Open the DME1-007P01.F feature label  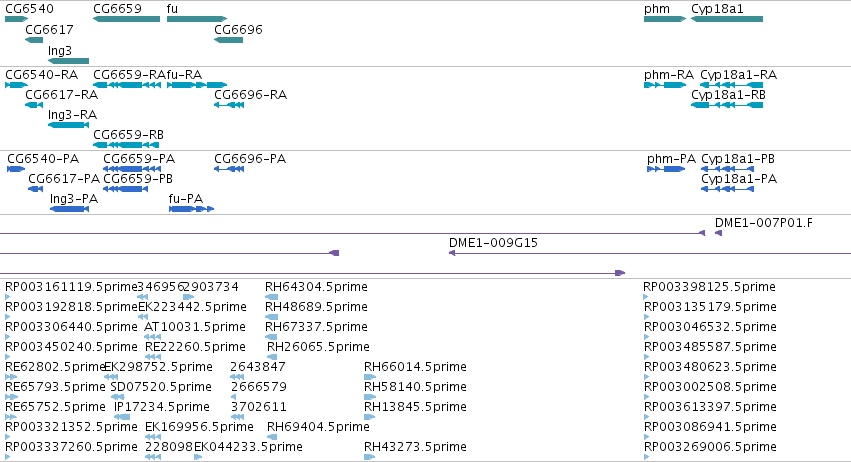click(x=764, y=223)
